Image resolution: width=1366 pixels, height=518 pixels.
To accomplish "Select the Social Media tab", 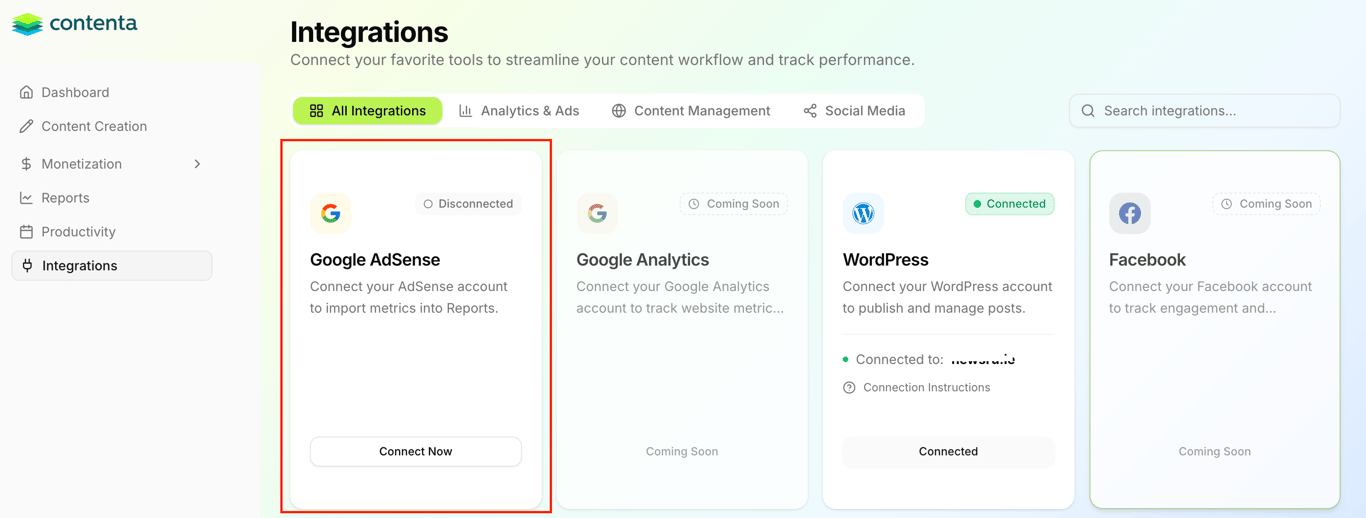I will point(854,111).
